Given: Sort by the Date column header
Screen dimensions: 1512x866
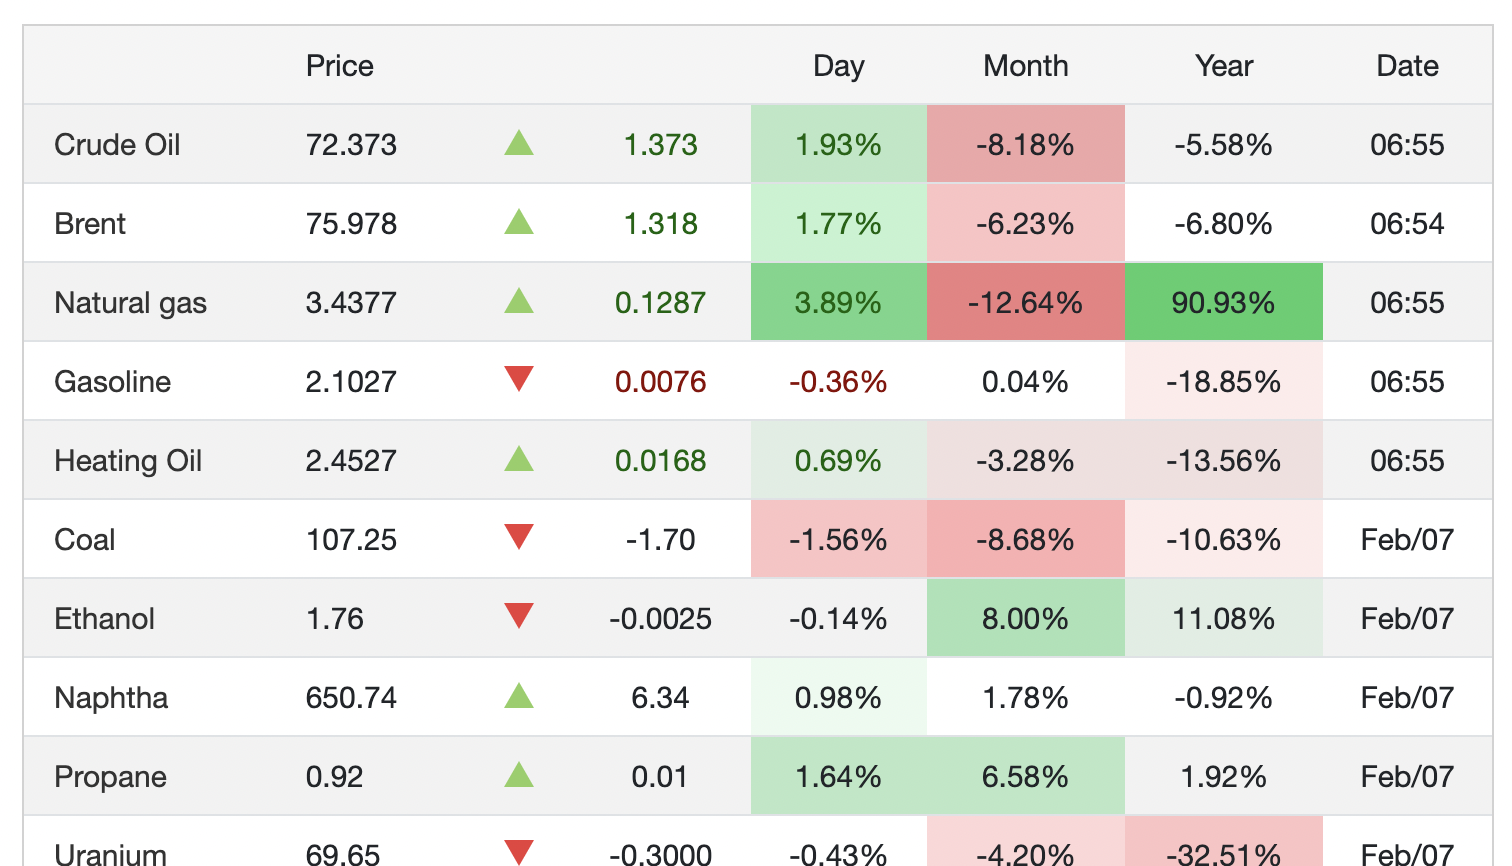Looking at the screenshot, I should click(x=1407, y=66).
